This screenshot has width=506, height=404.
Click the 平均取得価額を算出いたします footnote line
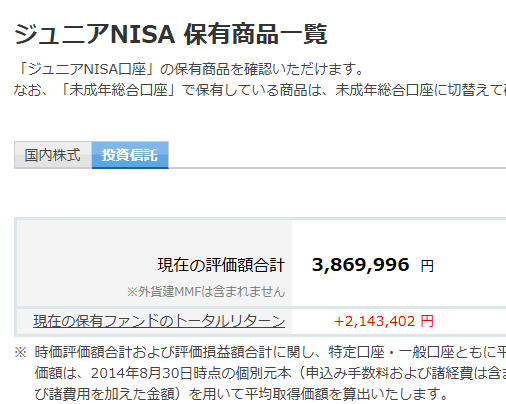click(241, 394)
